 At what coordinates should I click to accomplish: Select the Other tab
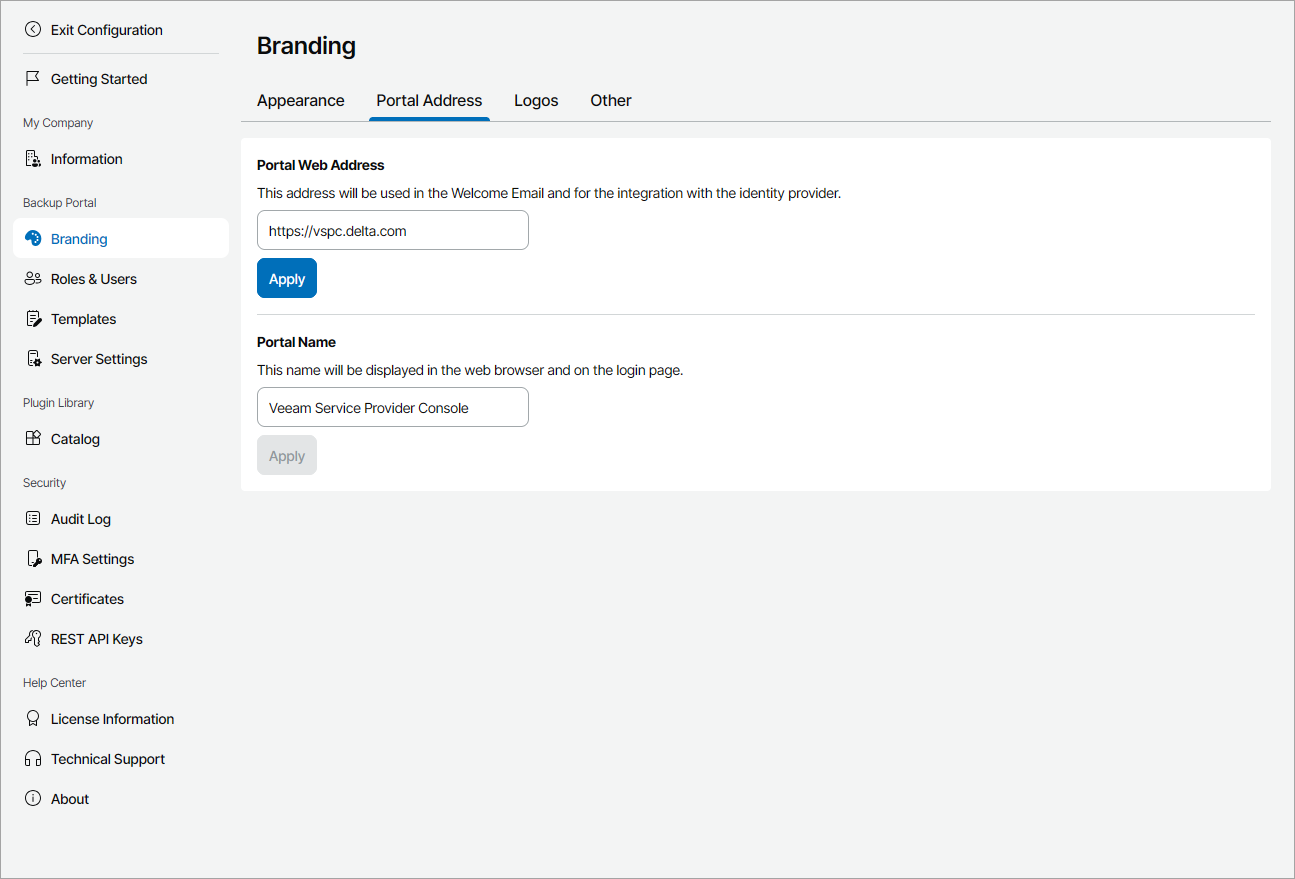pyautogui.click(x=610, y=100)
